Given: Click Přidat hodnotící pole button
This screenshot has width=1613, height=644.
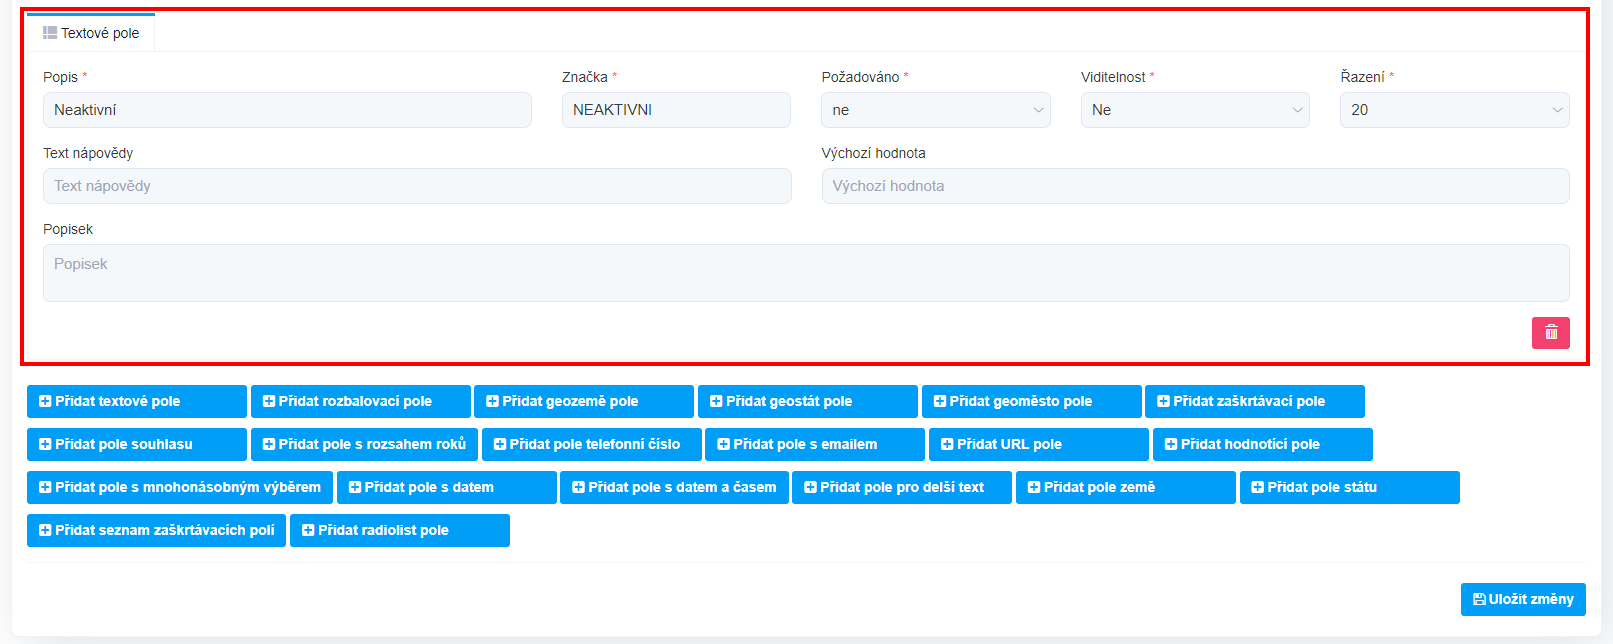Looking at the screenshot, I should coord(1263,444).
